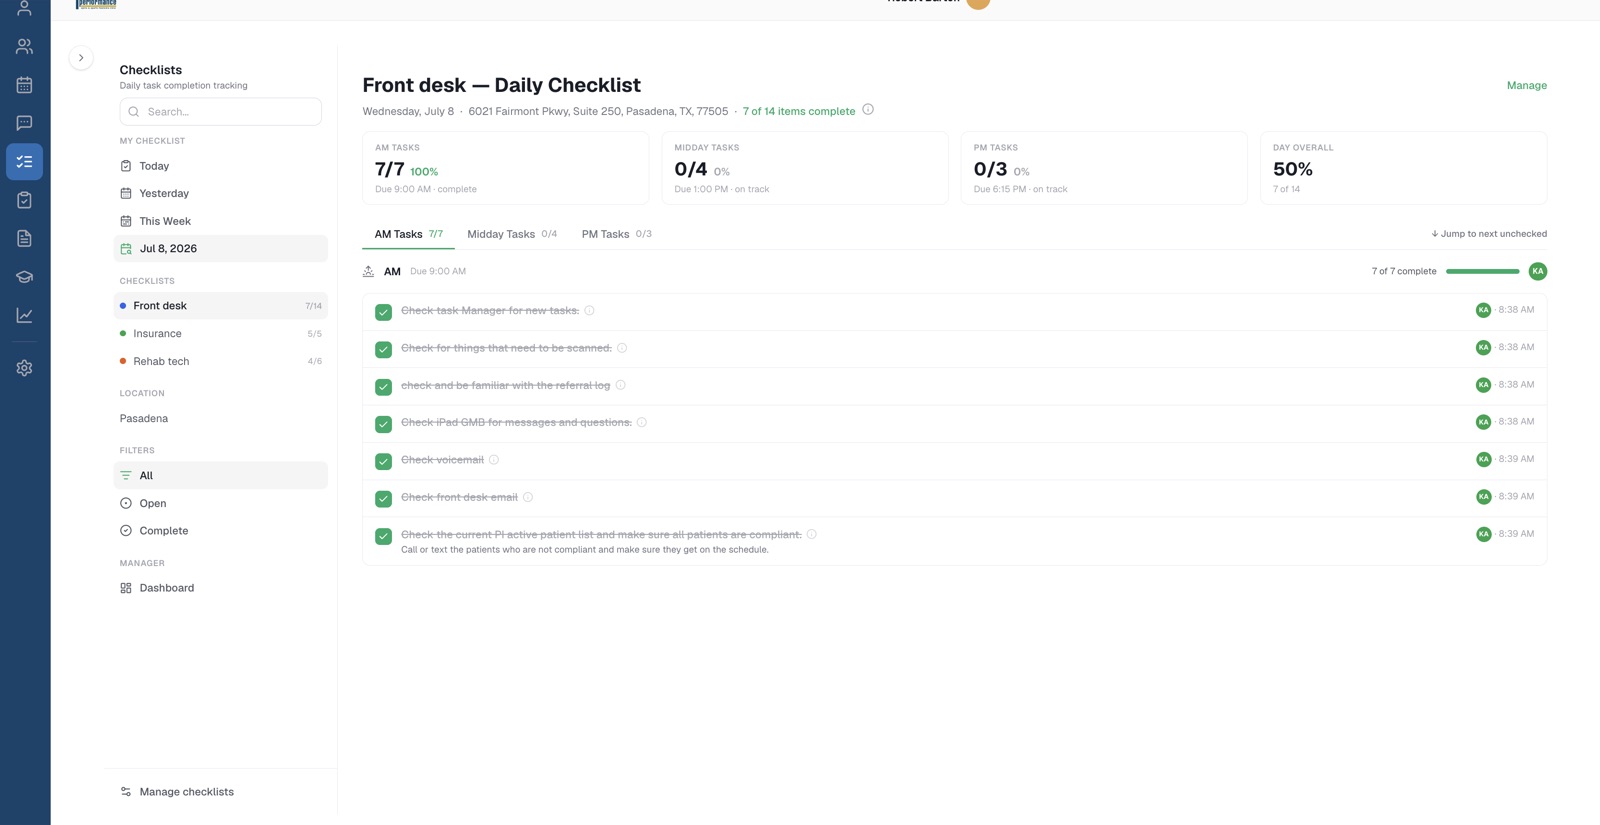1600x825 pixels.
Task: Click the checklist Search field
Action: coord(221,112)
